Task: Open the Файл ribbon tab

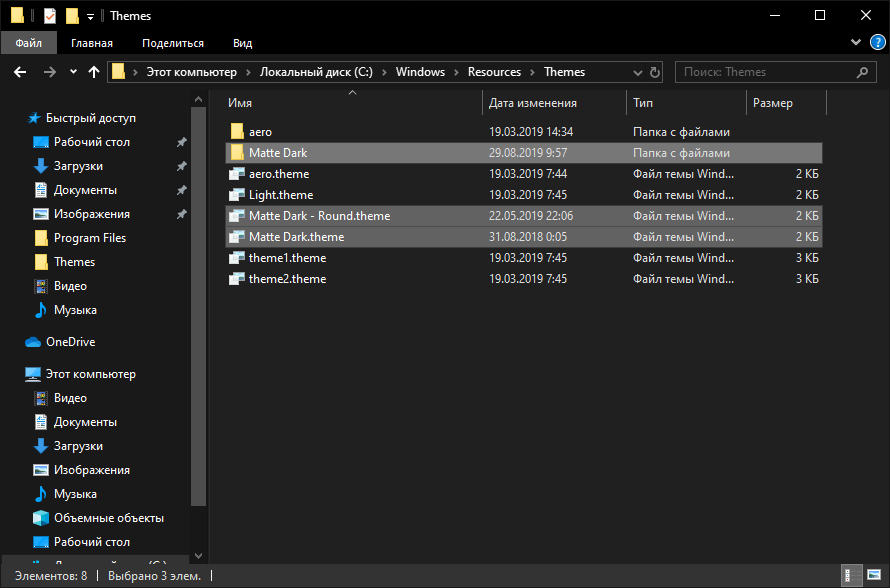Action: coord(28,43)
